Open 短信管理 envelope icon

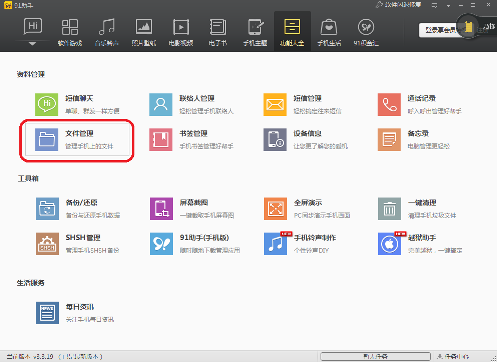[x=275, y=104]
